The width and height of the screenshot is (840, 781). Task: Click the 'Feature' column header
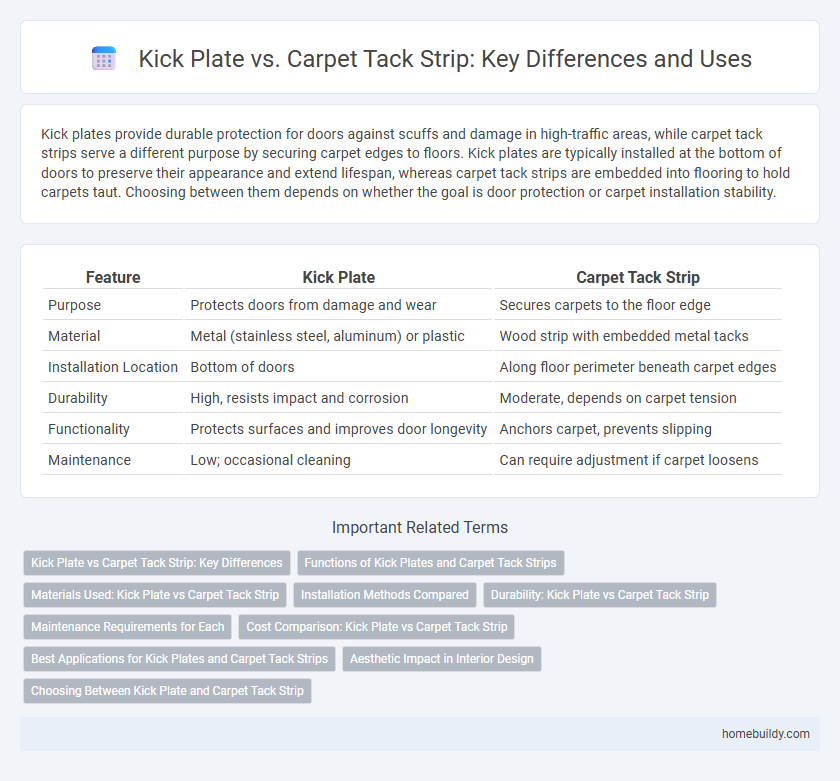(113, 277)
